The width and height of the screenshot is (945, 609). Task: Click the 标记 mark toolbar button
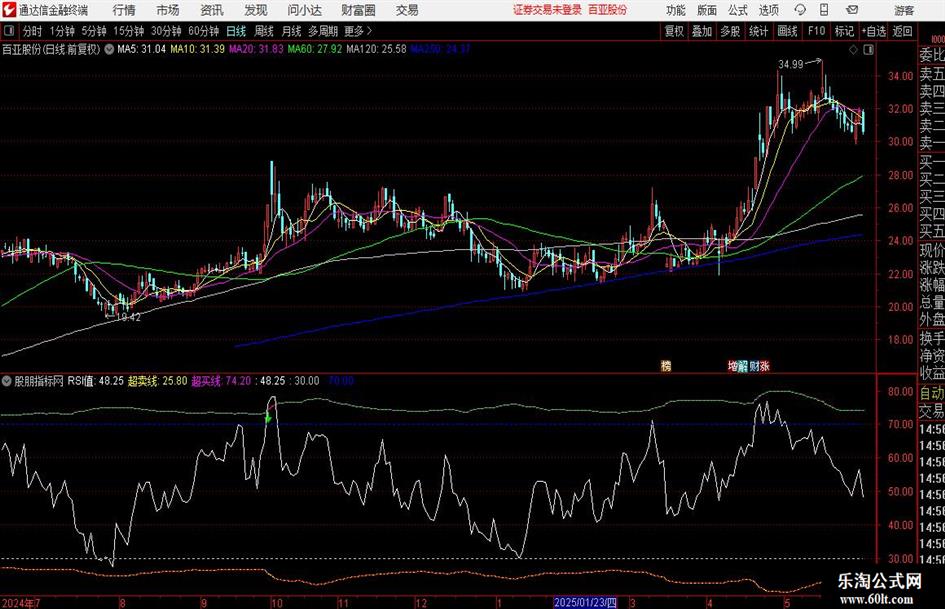point(844,31)
